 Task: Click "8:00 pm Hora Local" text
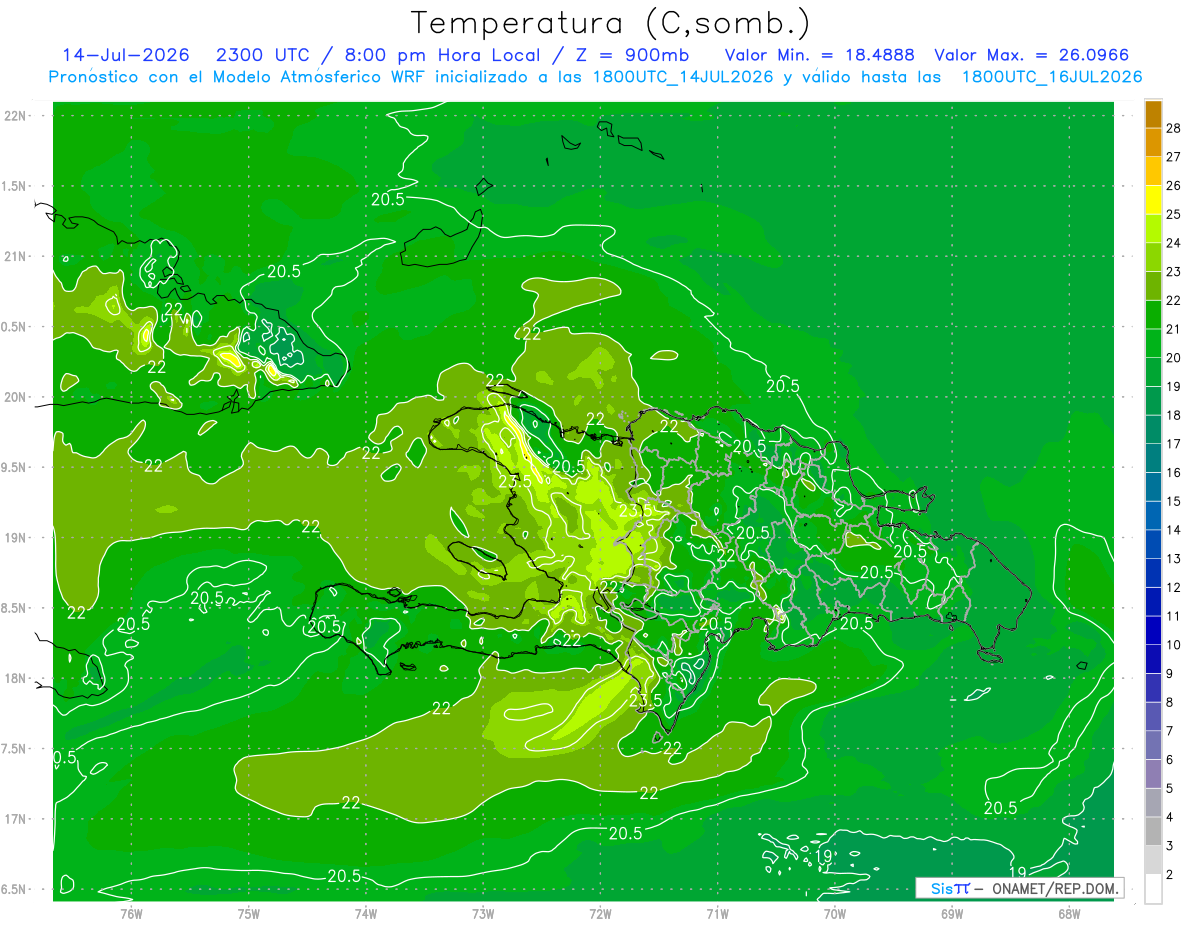(x=442, y=55)
